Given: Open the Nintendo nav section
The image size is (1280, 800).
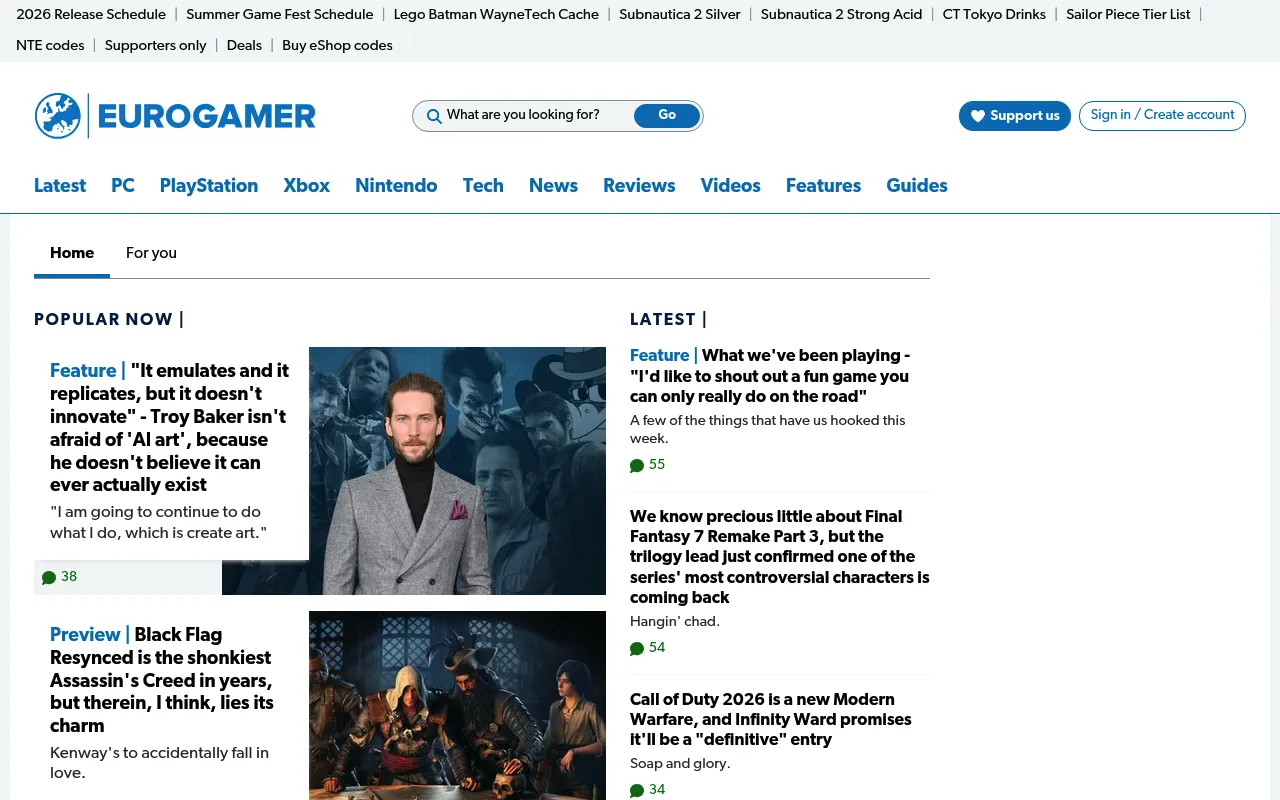Looking at the screenshot, I should 396,186.
